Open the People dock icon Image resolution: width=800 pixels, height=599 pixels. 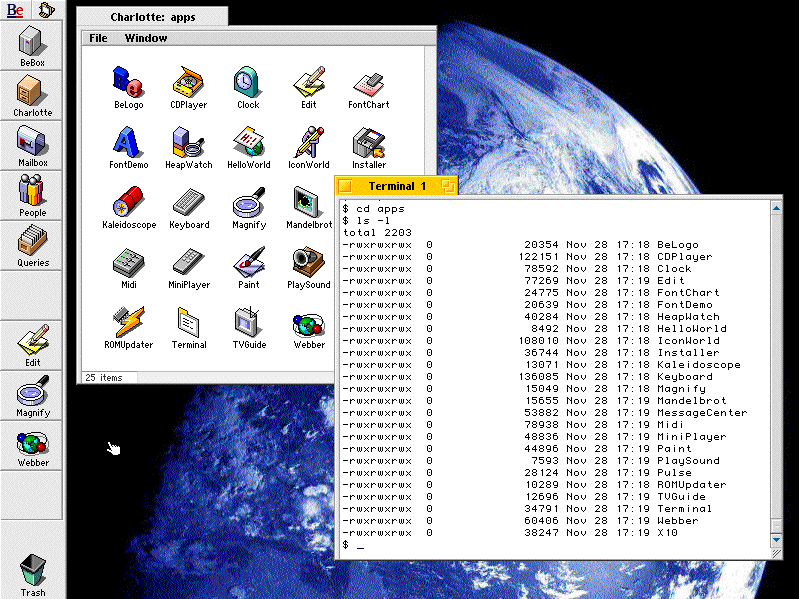(32, 193)
